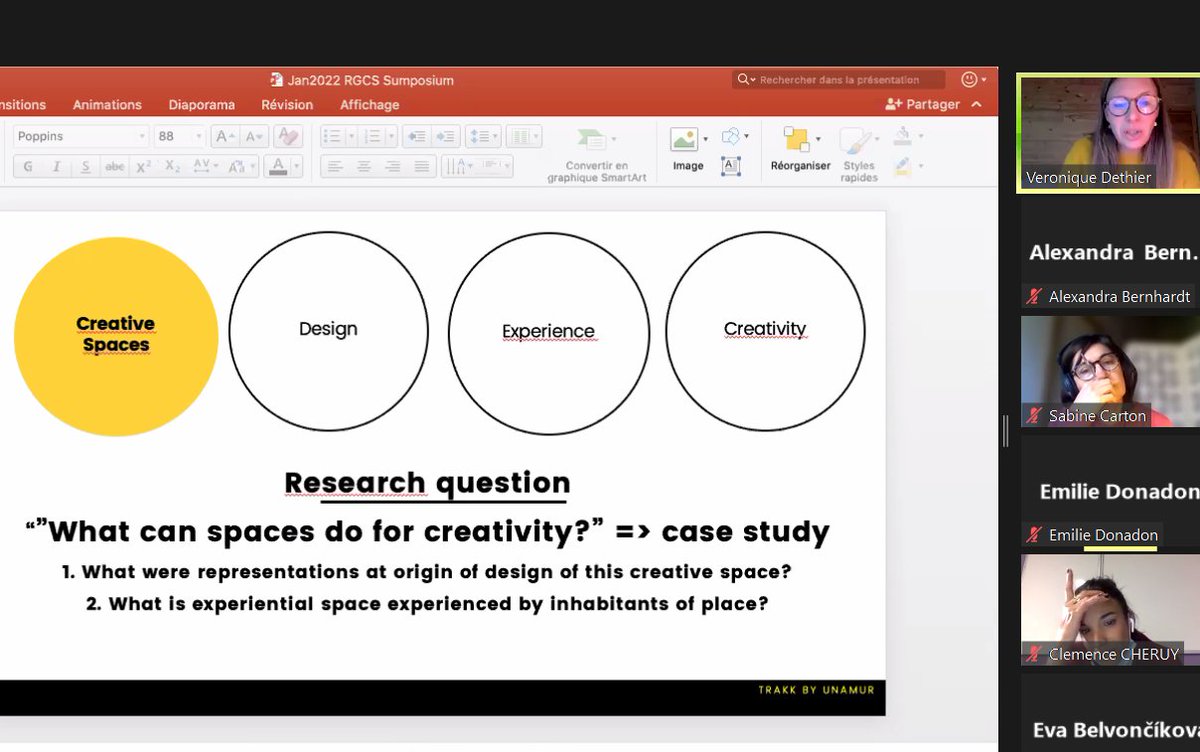This screenshot has height=752, width=1200.
Task: Open the Diaporama tab
Action: (x=201, y=104)
